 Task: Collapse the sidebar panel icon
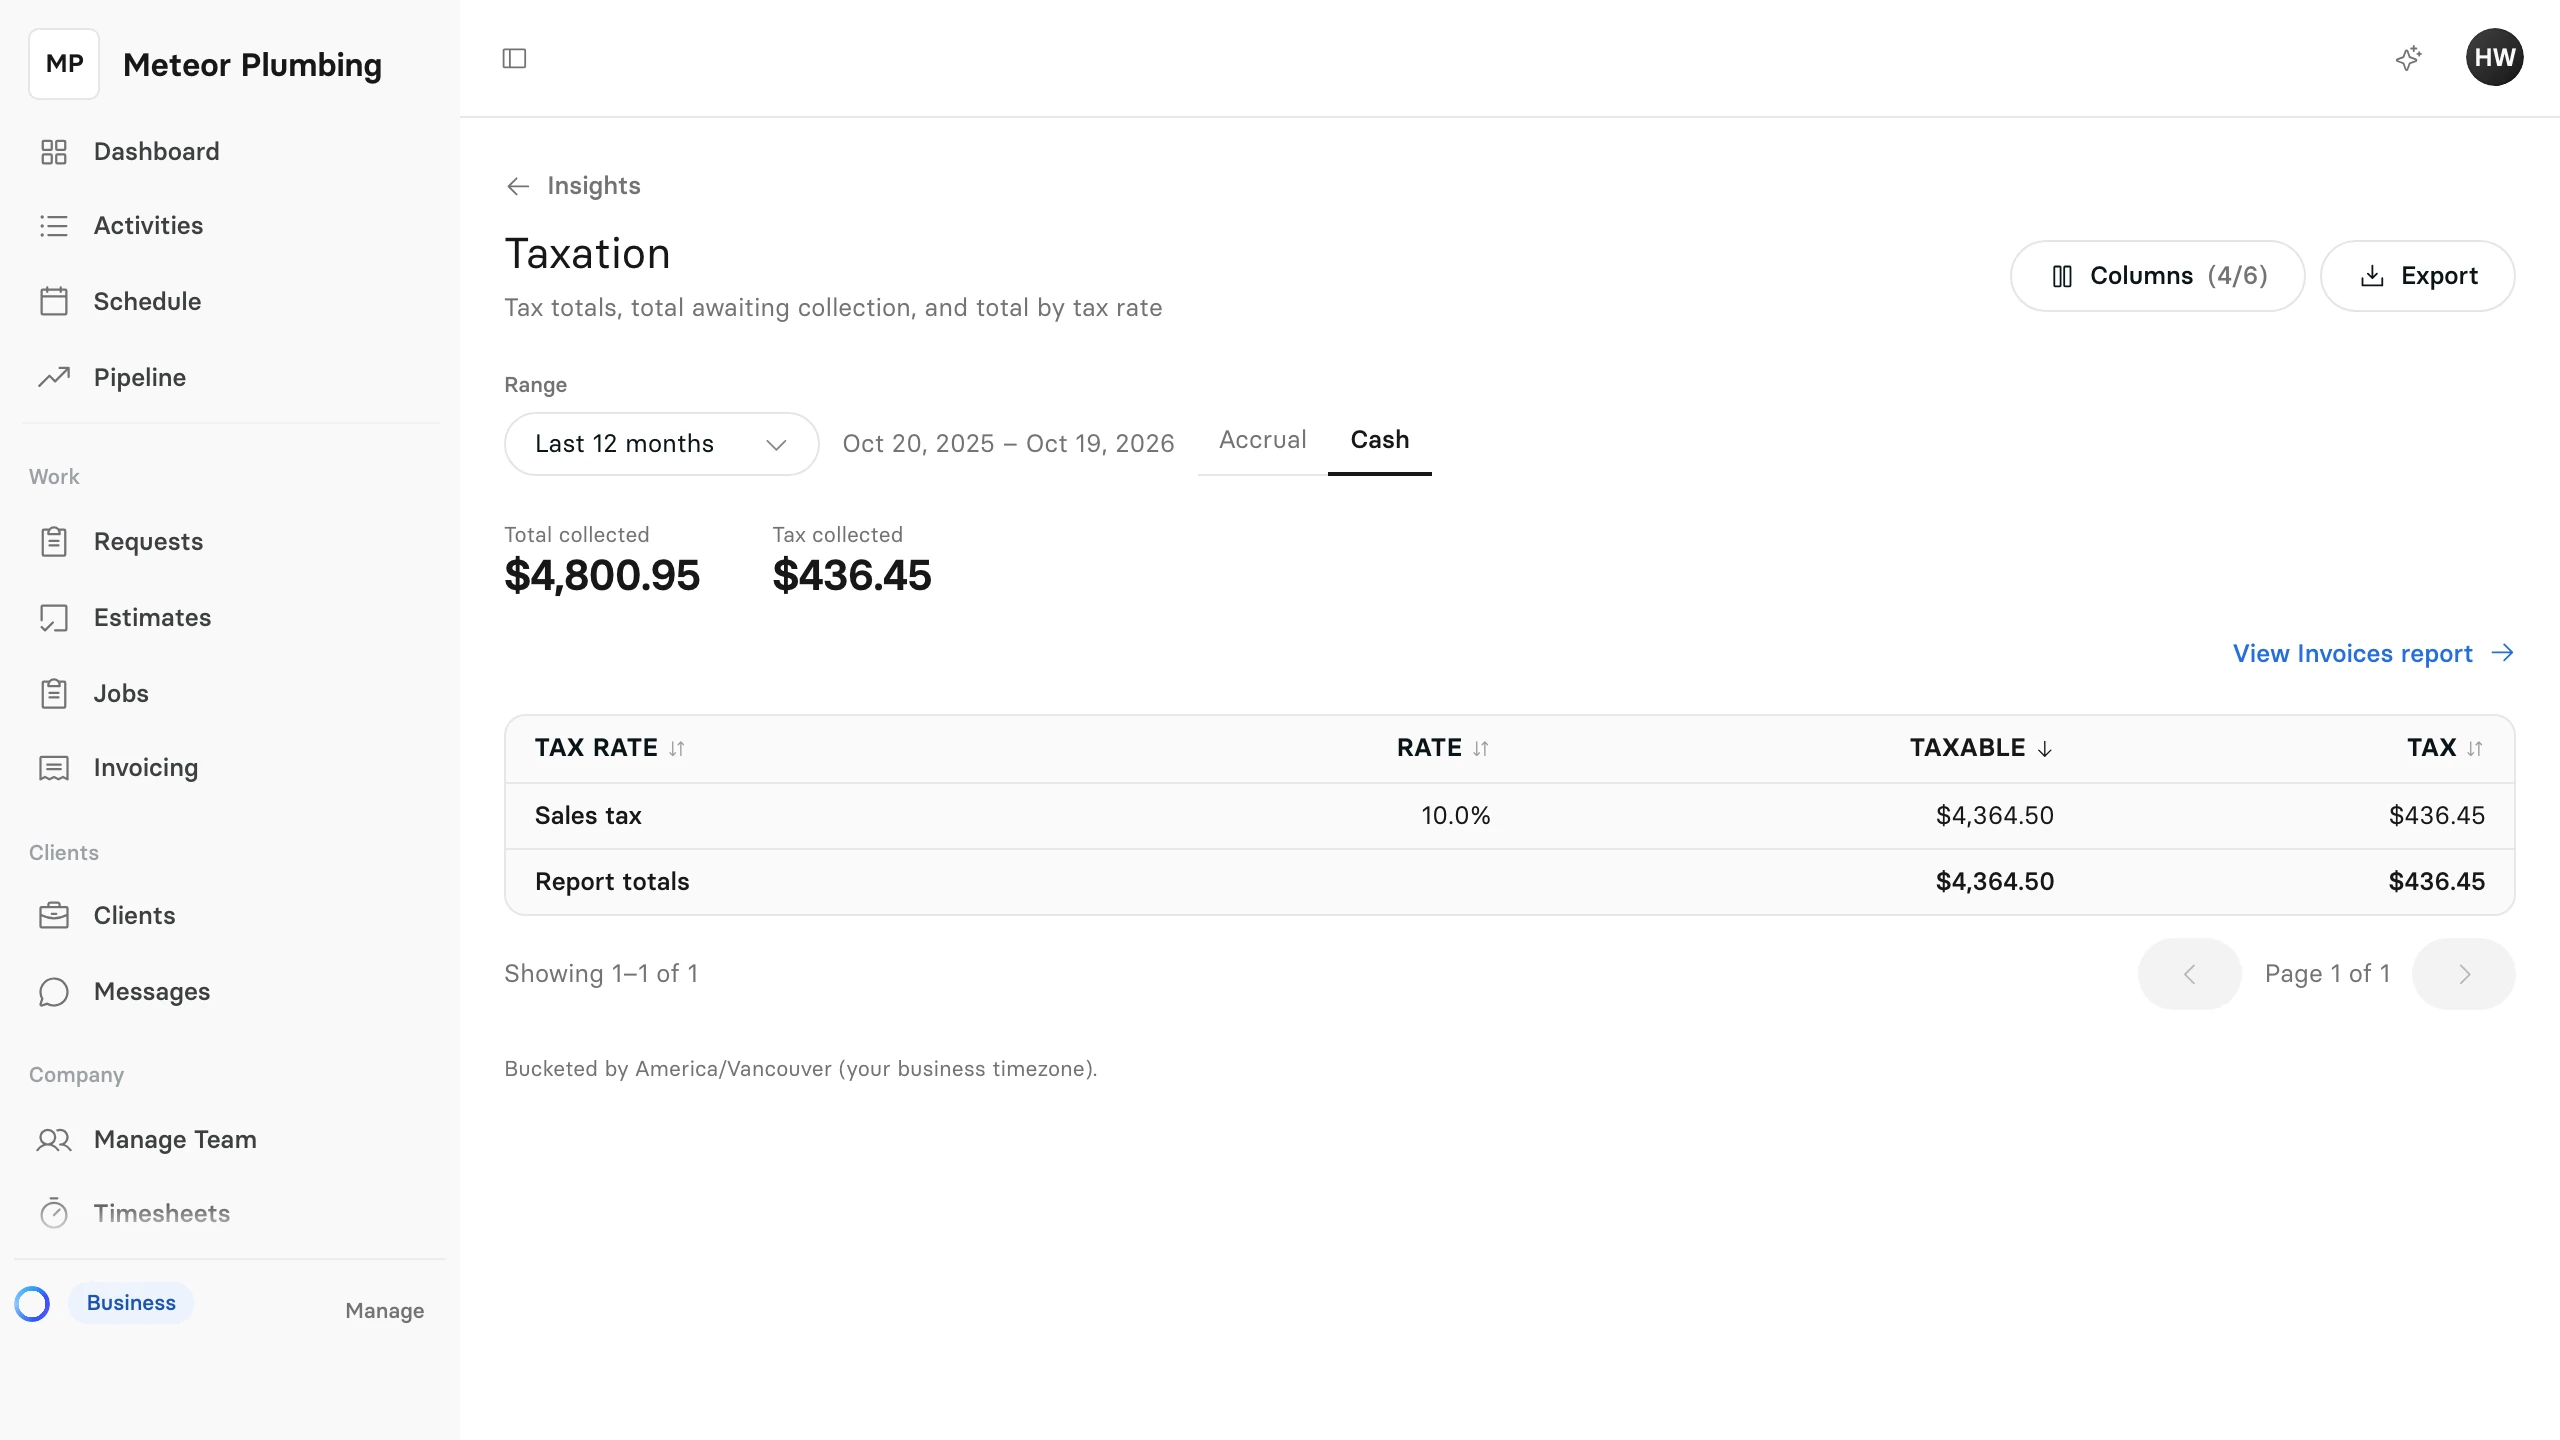[514, 59]
